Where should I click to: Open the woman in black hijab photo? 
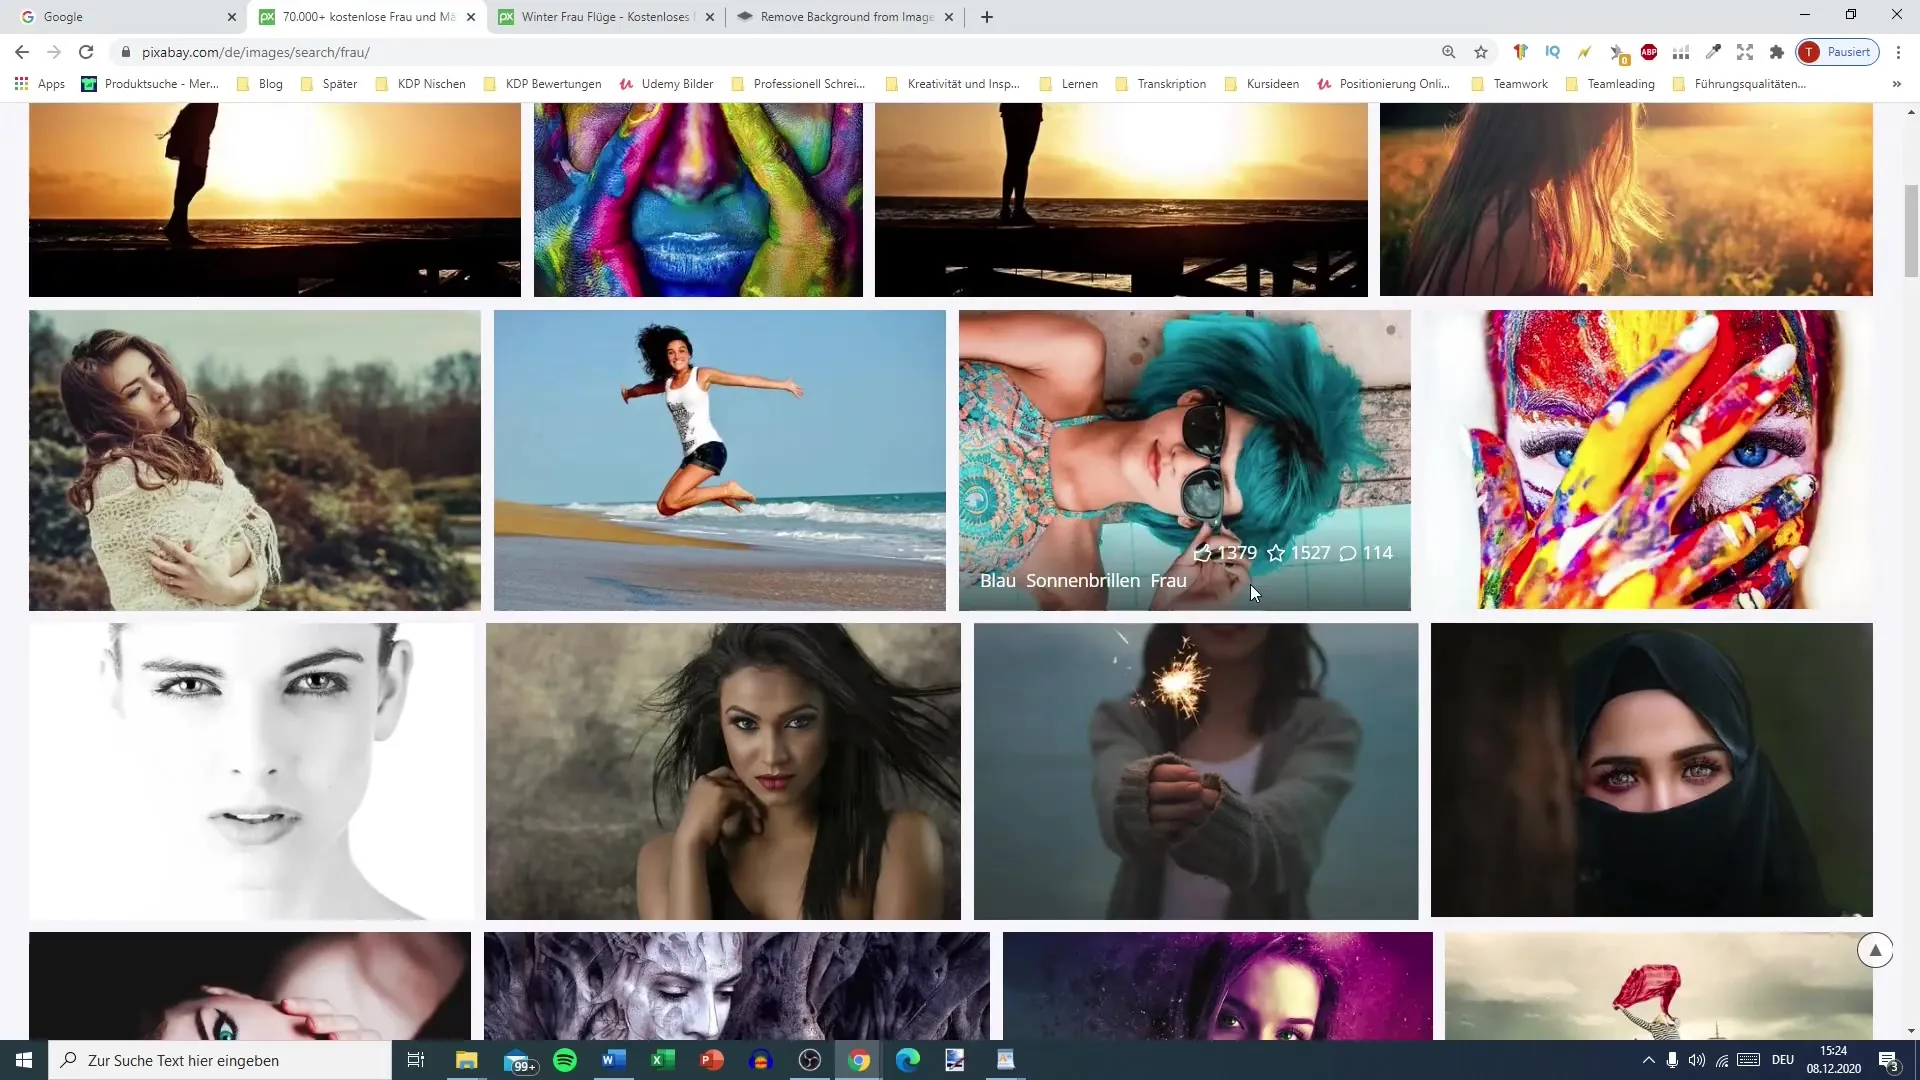[x=1652, y=770]
